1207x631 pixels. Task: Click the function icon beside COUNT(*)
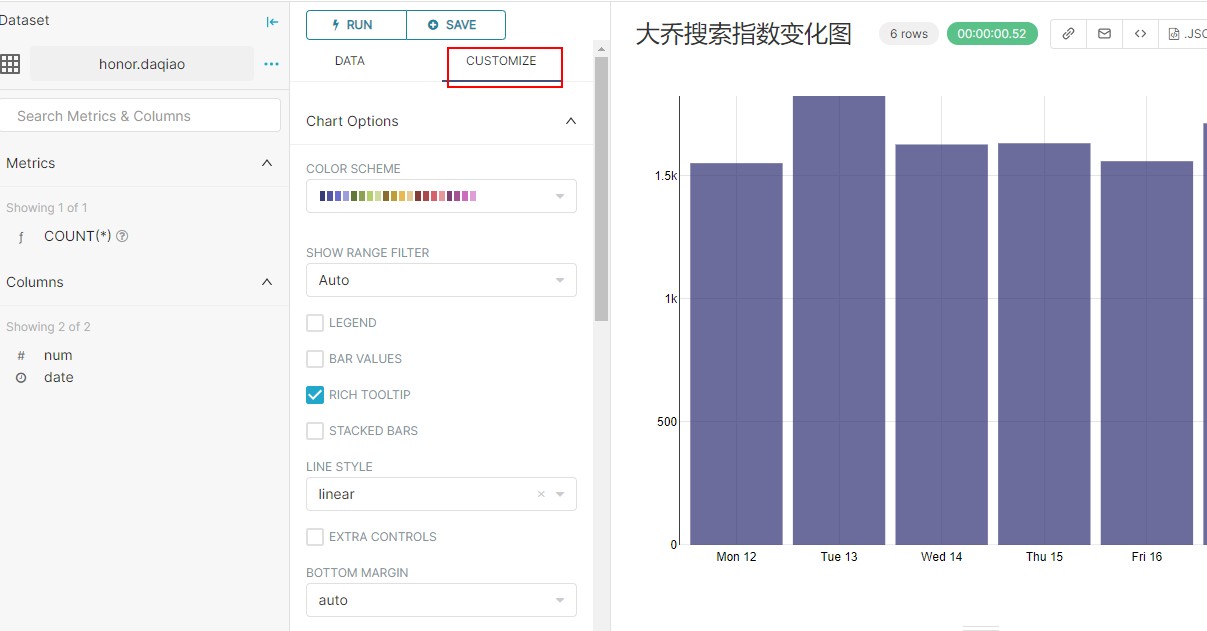click(21, 237)
